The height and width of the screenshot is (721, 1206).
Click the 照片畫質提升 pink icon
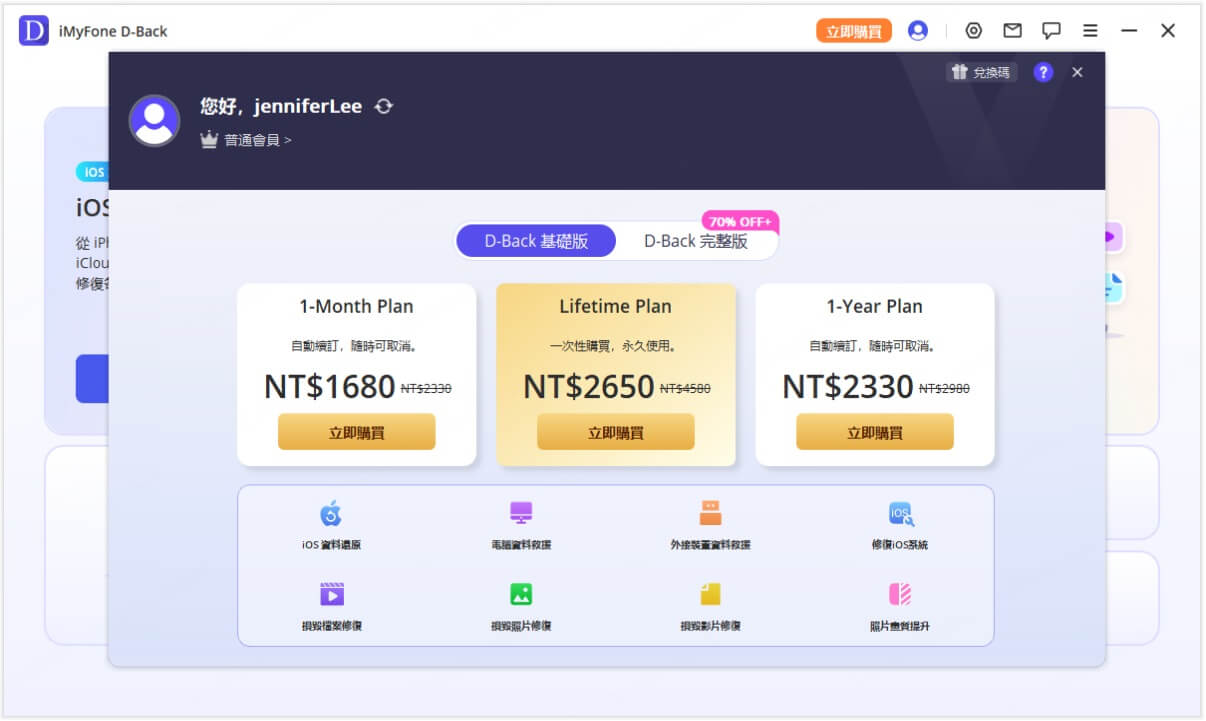[900, 594]
